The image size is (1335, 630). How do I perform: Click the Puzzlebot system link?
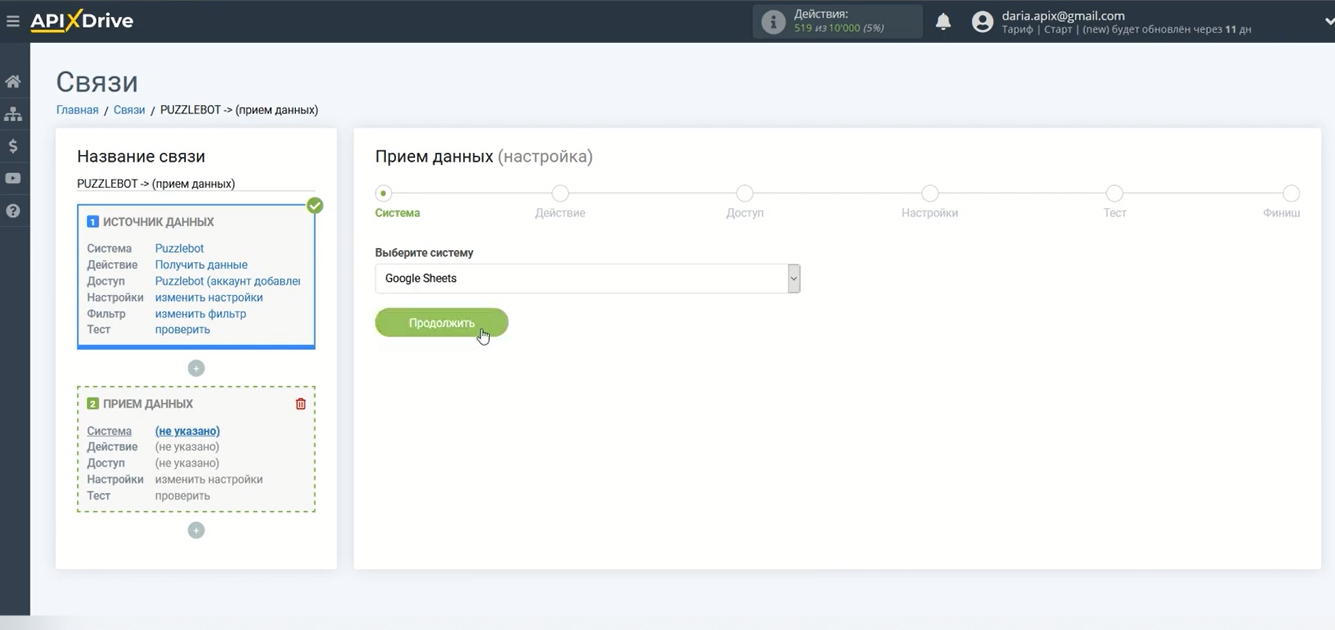tap(179, 248)
